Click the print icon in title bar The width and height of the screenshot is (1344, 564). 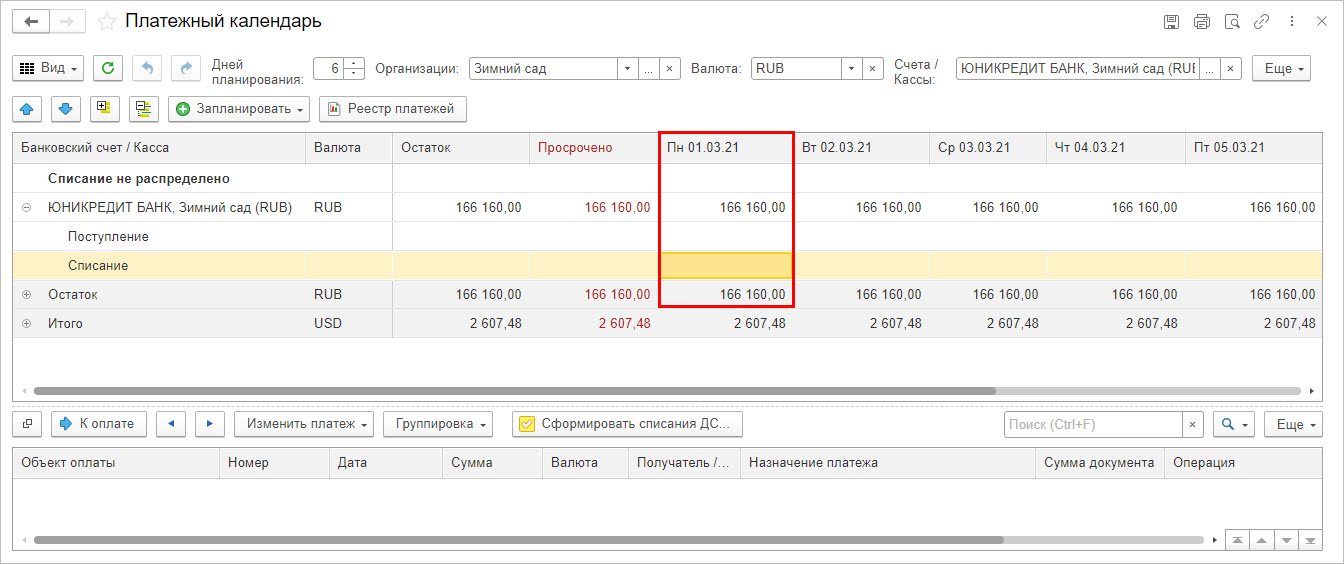[x=1202, y=21]
